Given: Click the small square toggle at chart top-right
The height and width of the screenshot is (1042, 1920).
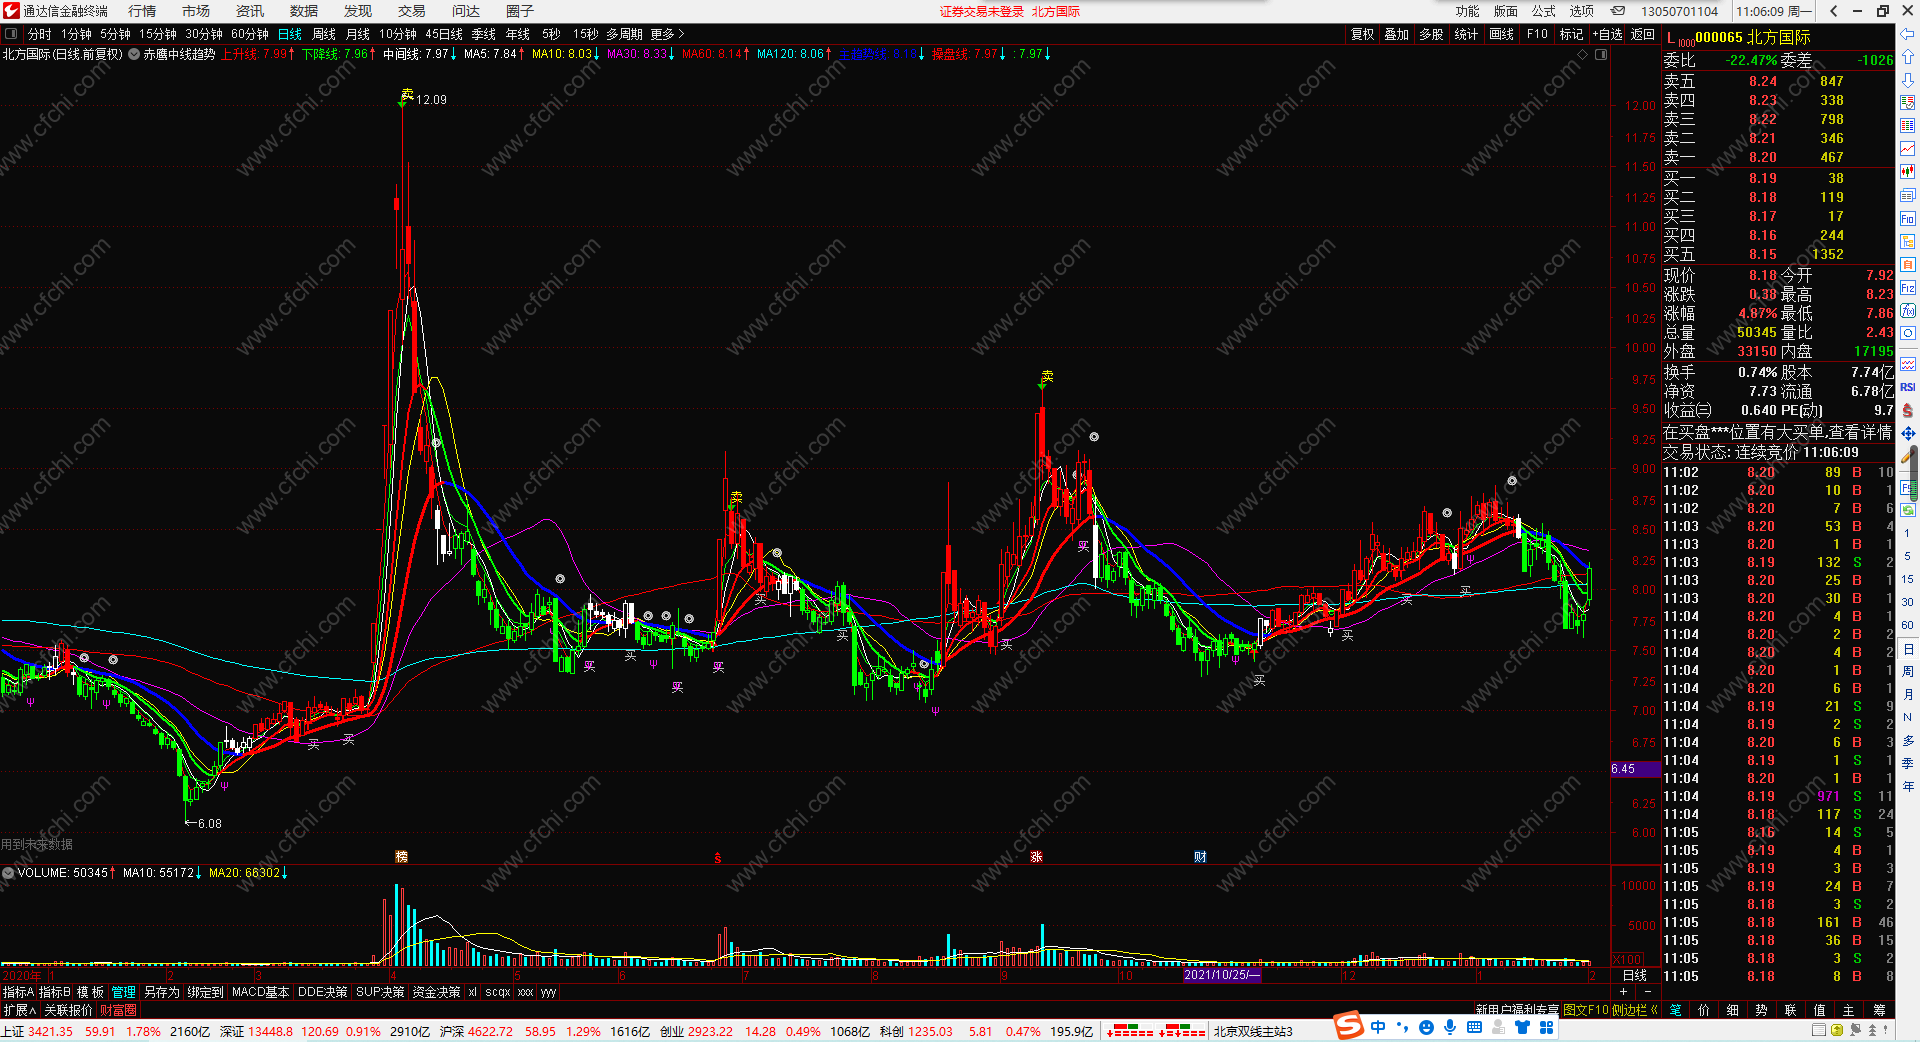Looking at the screenshot, I should (1601, 55).
